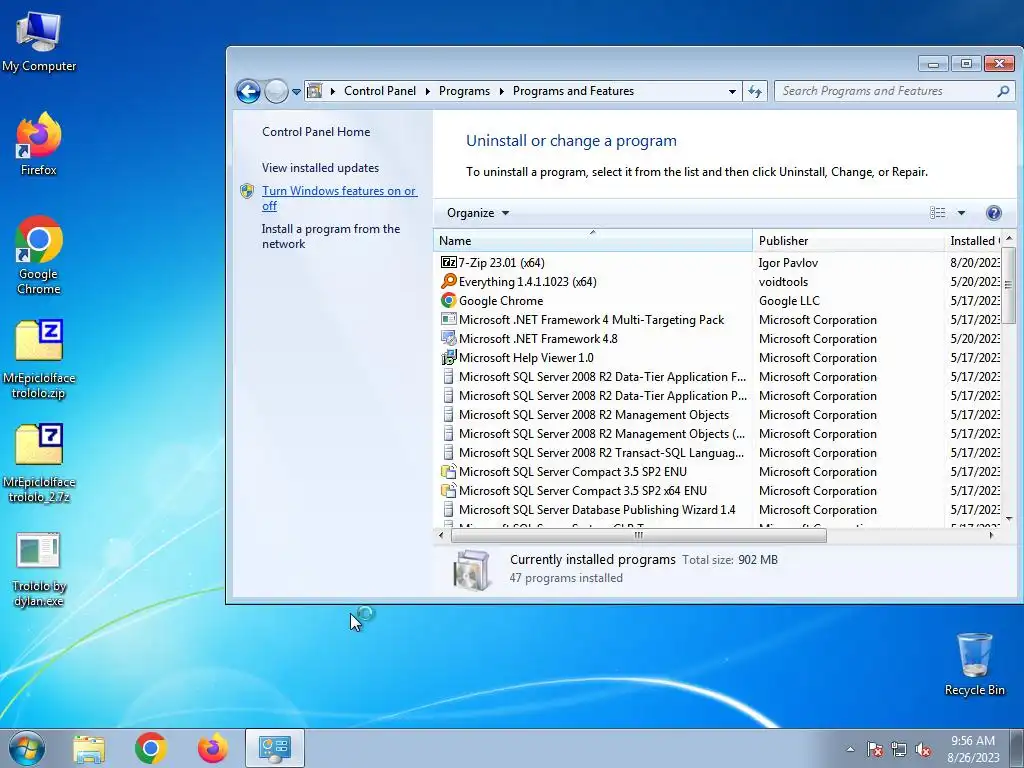Open the view options dropdown arrow

961,213
